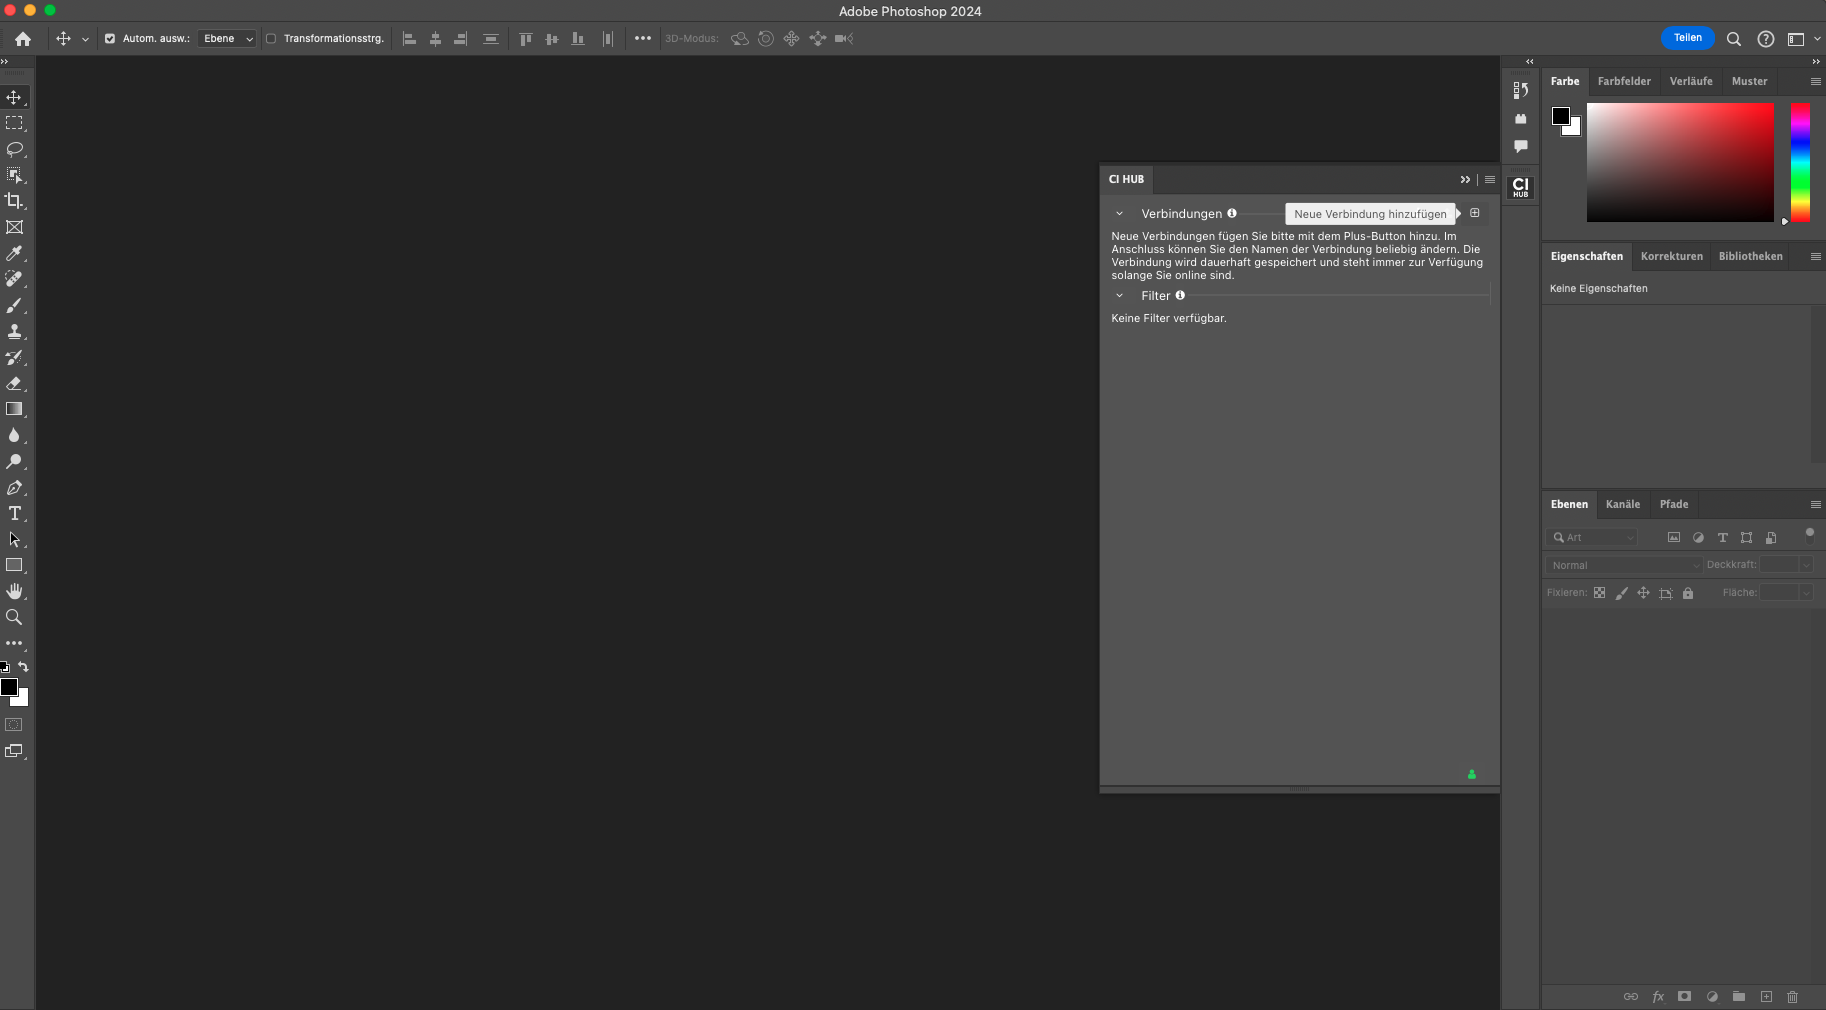
Task: Select the Rectangle shape tool
Action: (14, 565)
